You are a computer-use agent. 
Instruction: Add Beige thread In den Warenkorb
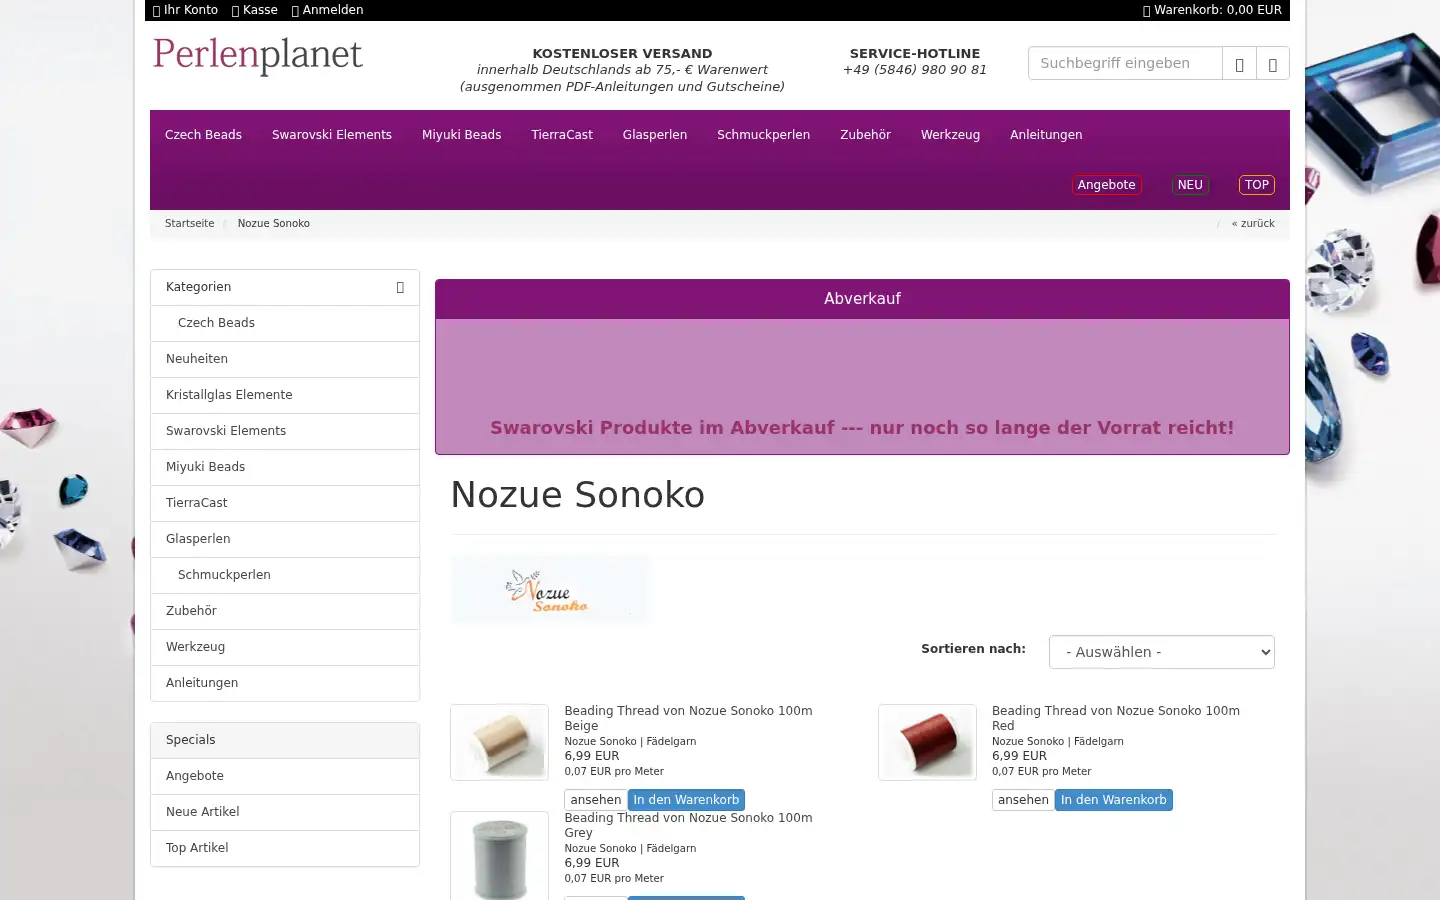coord(686,800)
